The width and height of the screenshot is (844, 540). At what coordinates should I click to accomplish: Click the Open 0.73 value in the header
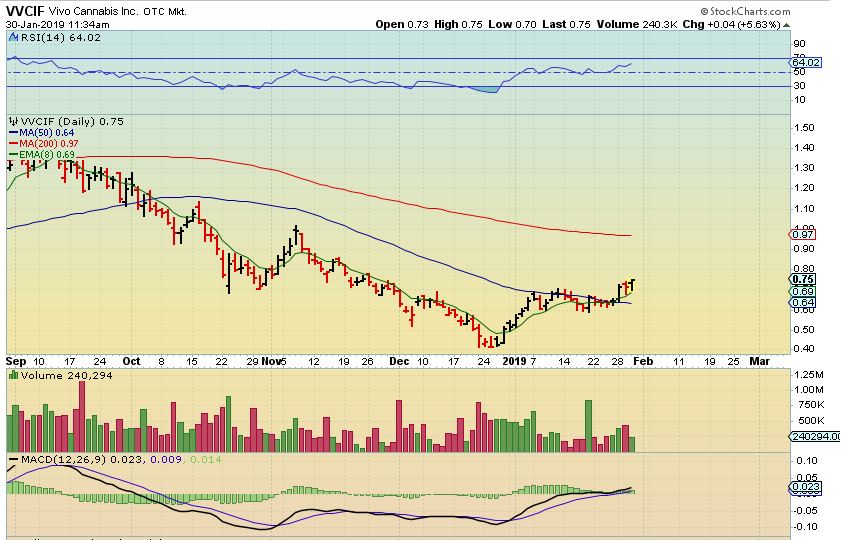[x=402, y=24]
